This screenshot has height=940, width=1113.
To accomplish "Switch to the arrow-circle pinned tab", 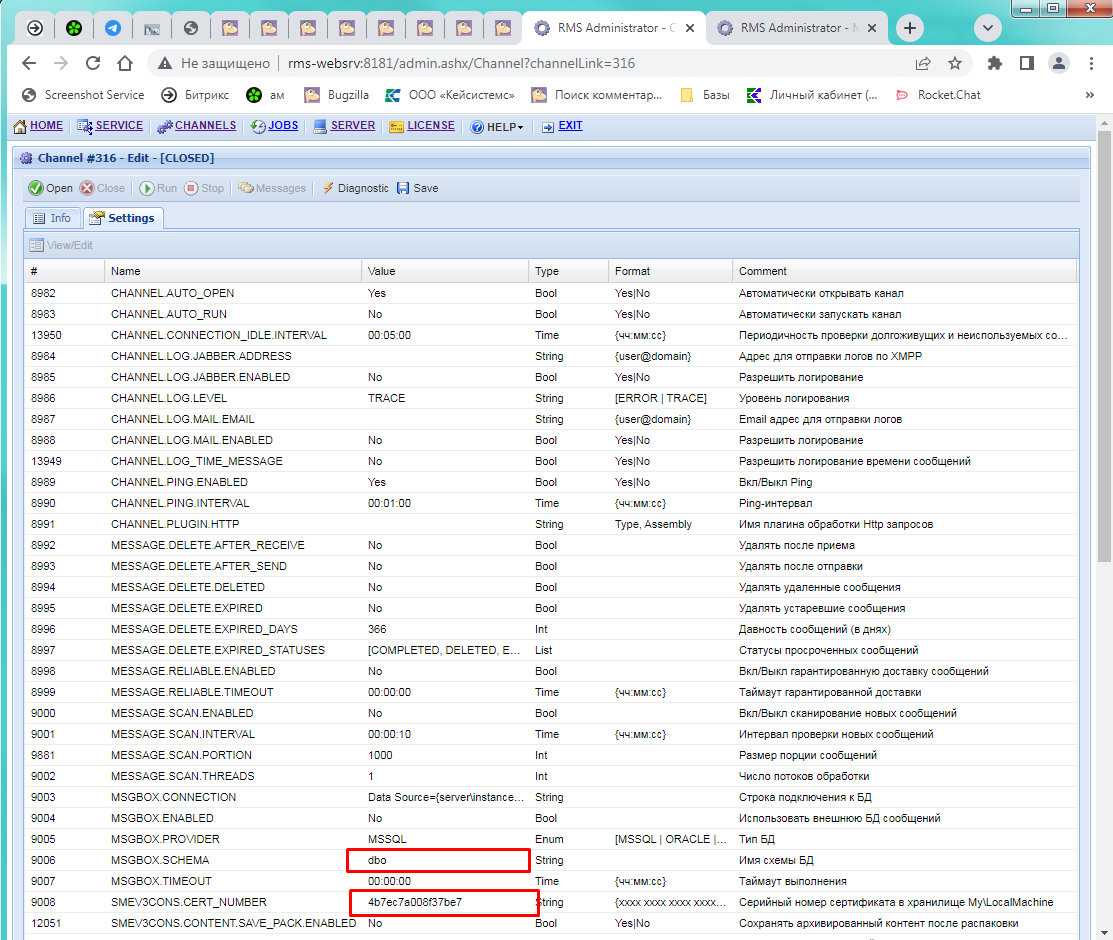I will pos(35,28).
